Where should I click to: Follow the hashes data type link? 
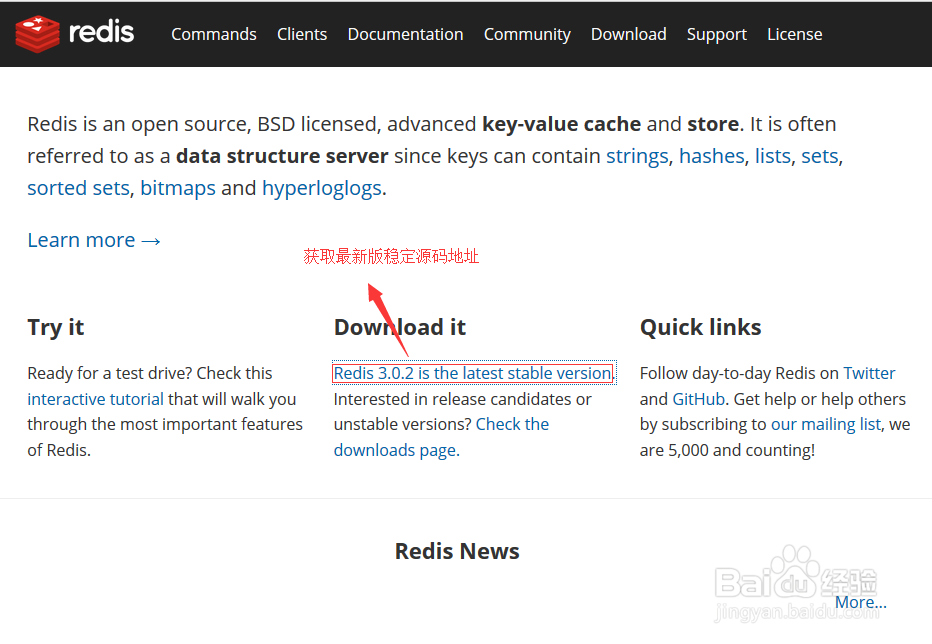pyautogui.click(x=711, y=156)
